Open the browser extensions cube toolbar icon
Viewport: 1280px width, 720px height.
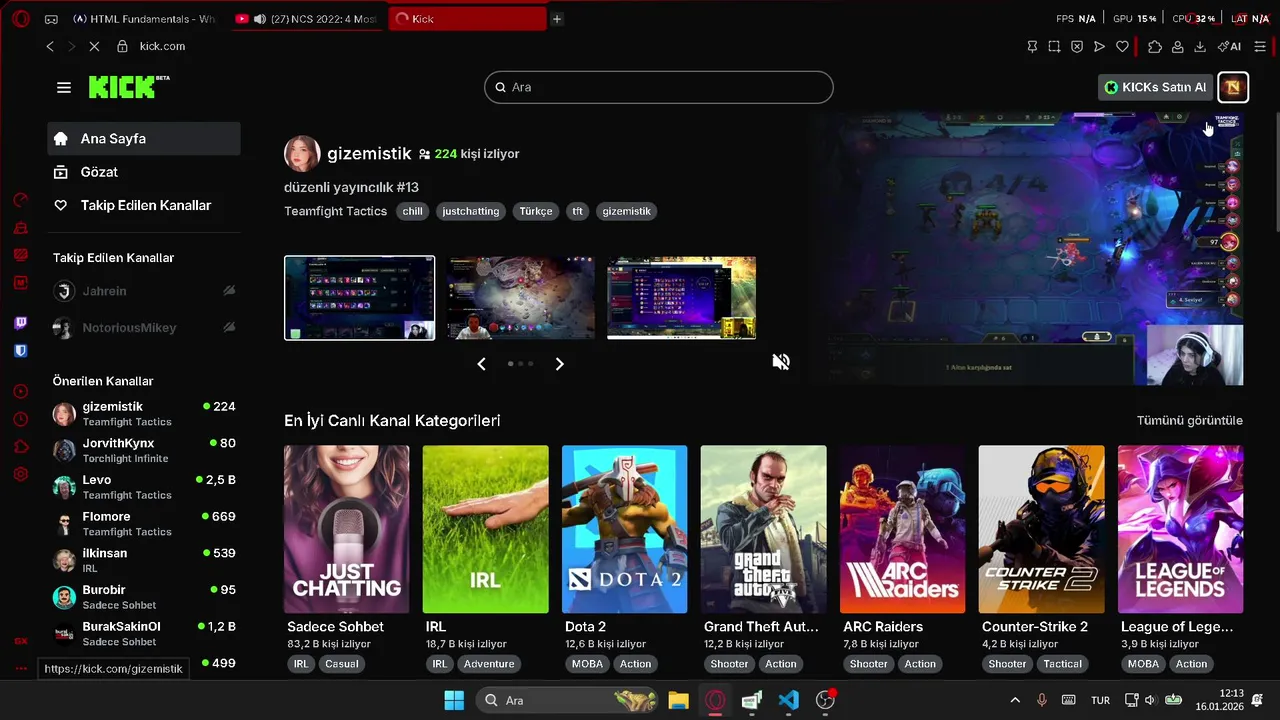pyautogui.click(x=1155, y=46)
